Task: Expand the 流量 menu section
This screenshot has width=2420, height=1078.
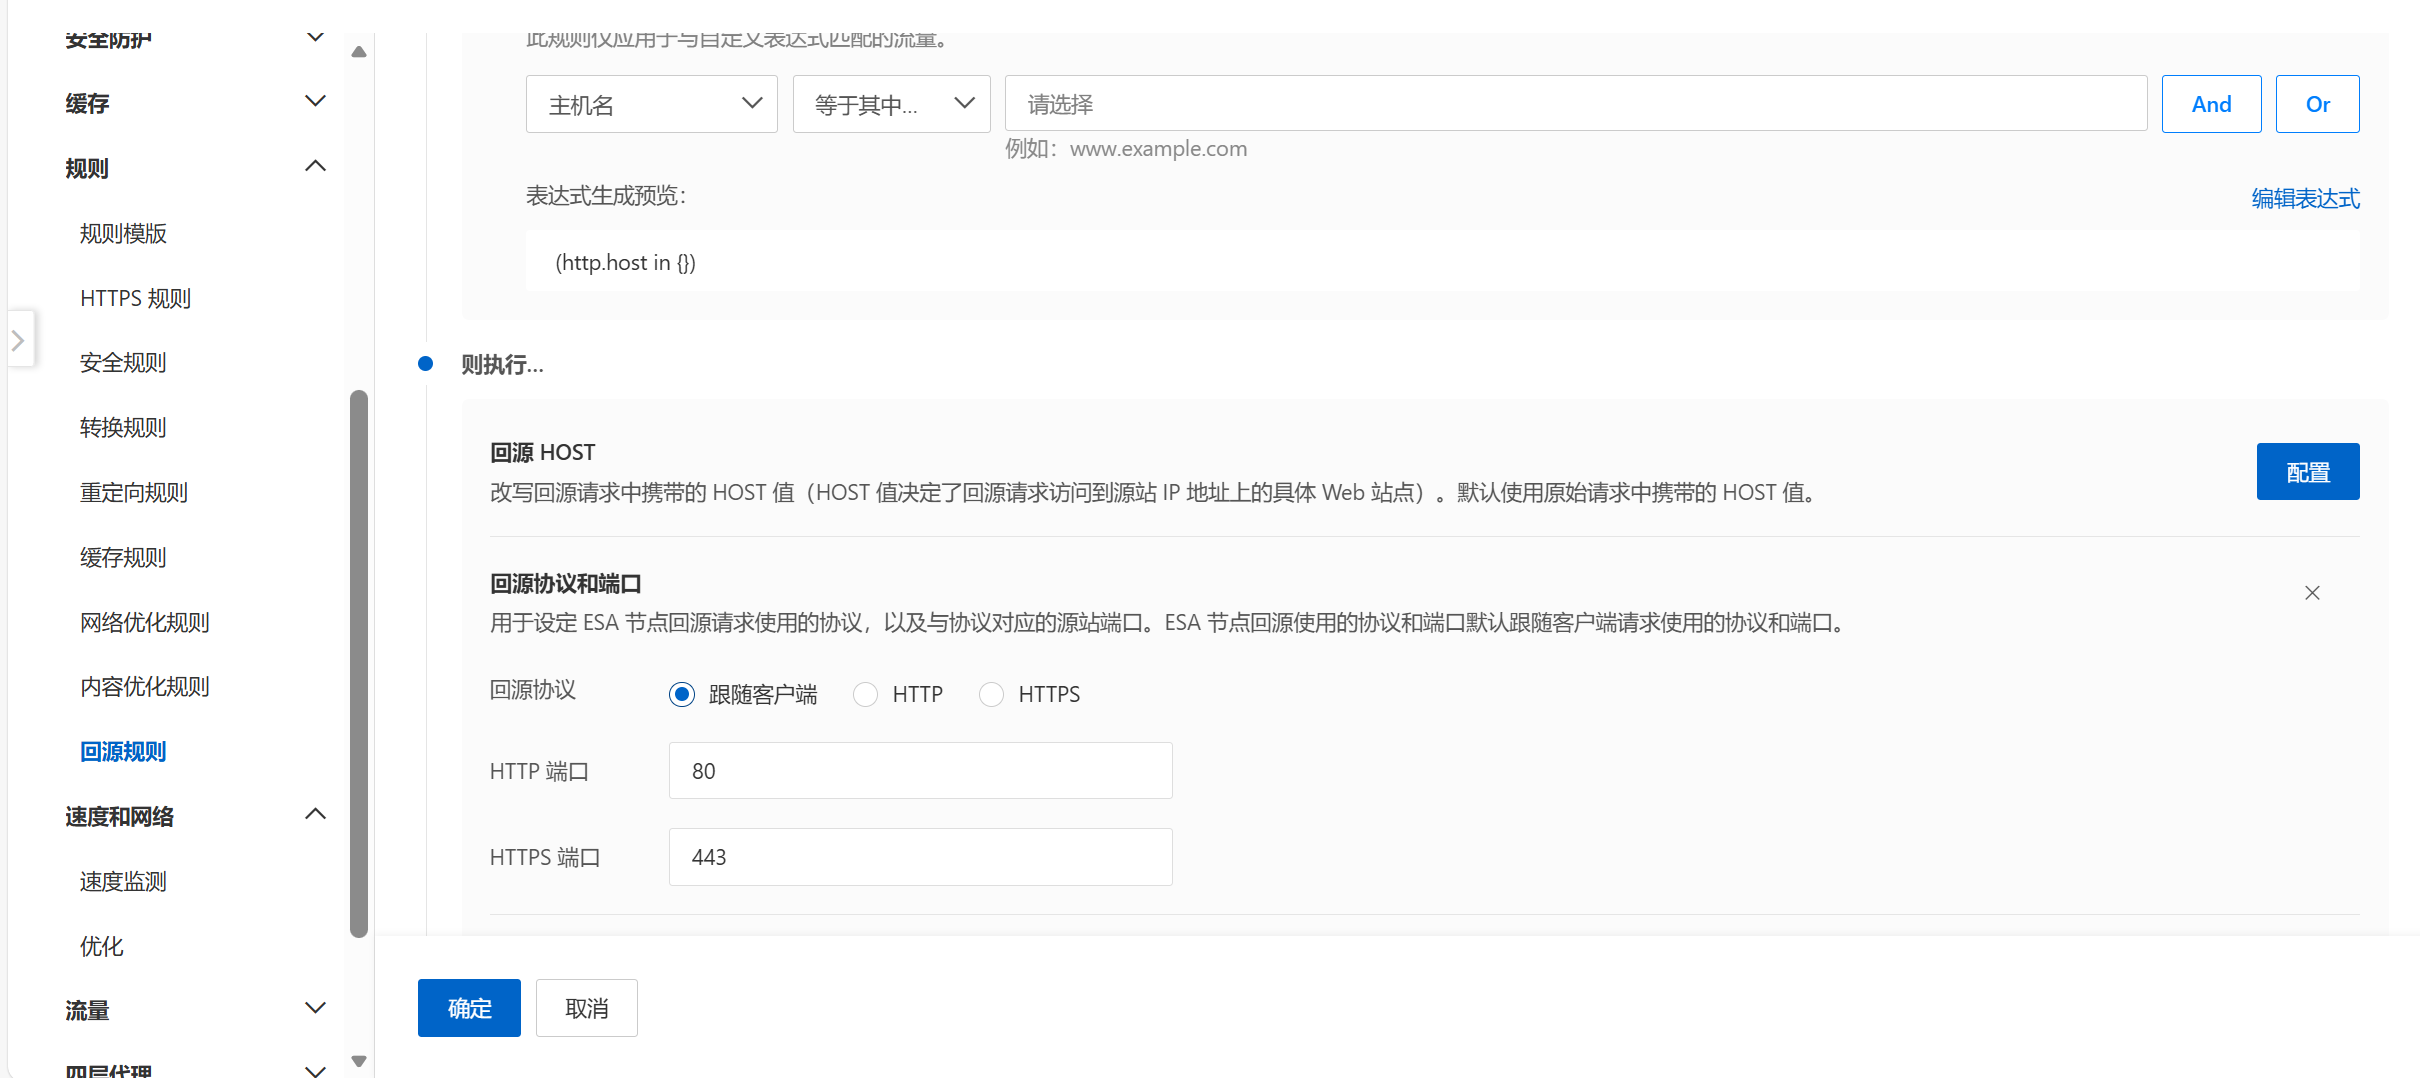Action: click(x=314, y=1008)
